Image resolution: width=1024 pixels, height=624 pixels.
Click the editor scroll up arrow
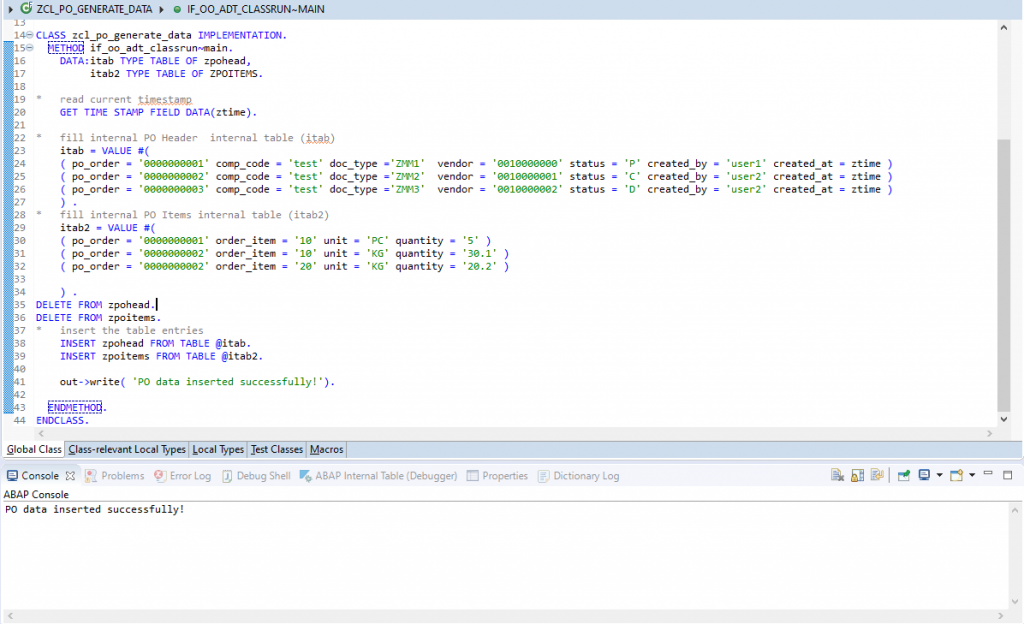pyautogui.click(x=1004, y=27)
